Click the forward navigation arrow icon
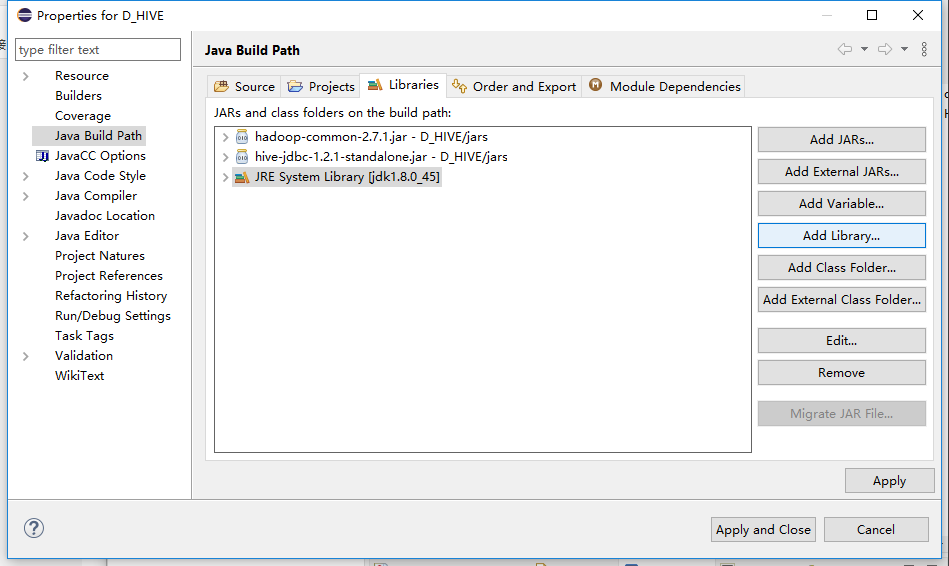 pyautogui.click(x=885, y=49)
